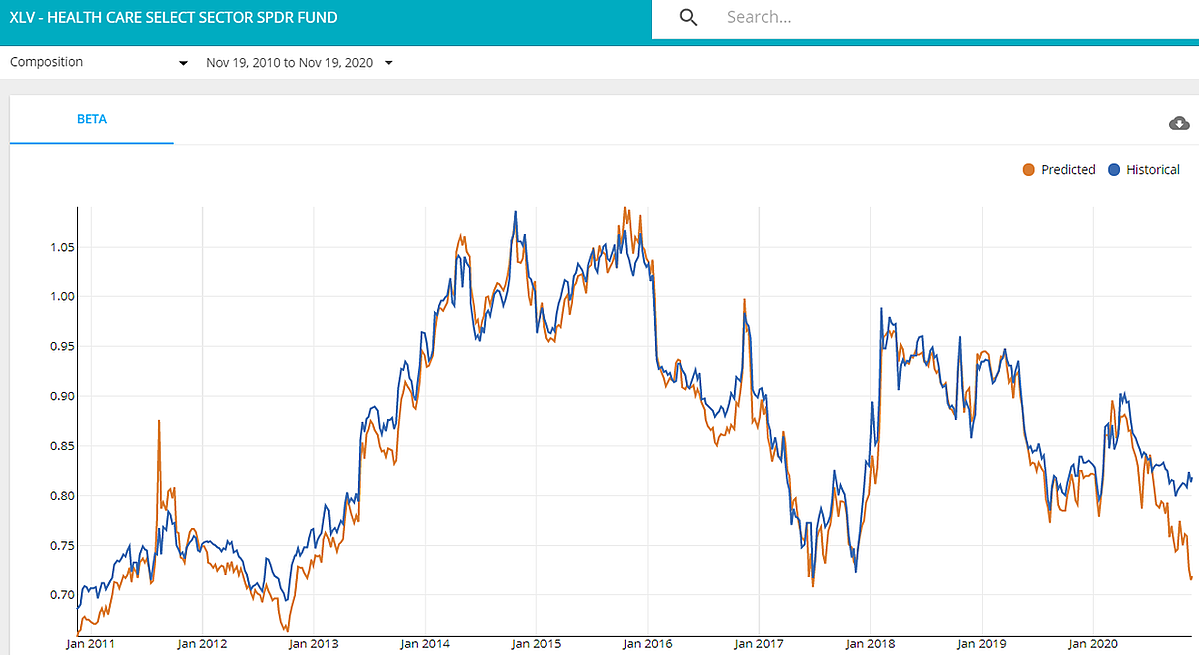The image size is (1199, 655).
Task: Click the predicted beta spike peak in 2011
Action: point(159,422)
